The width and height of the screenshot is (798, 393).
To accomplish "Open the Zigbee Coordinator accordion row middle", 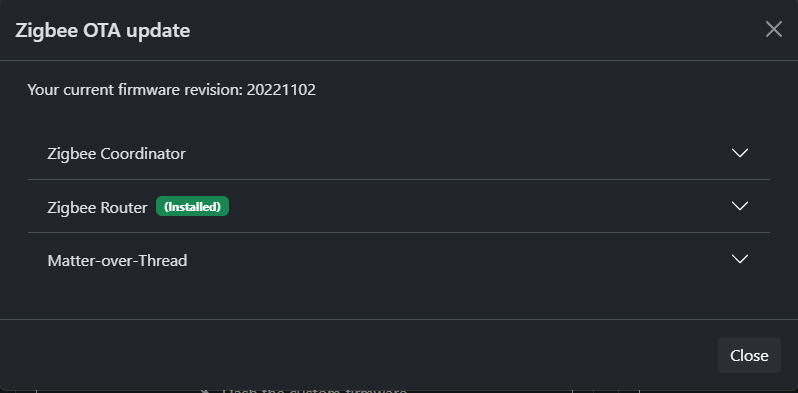I will click(399, 153).
